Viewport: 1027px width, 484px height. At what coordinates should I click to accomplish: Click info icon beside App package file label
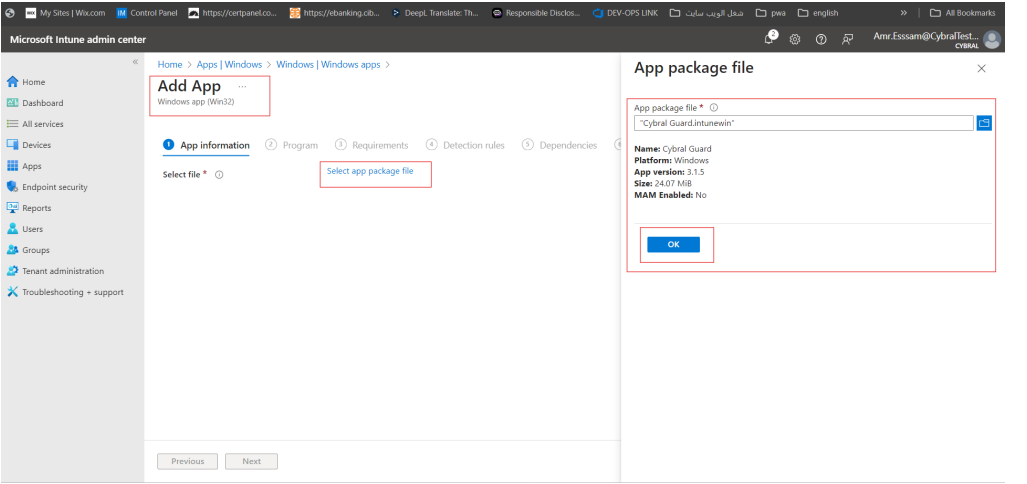click(714, 107)
